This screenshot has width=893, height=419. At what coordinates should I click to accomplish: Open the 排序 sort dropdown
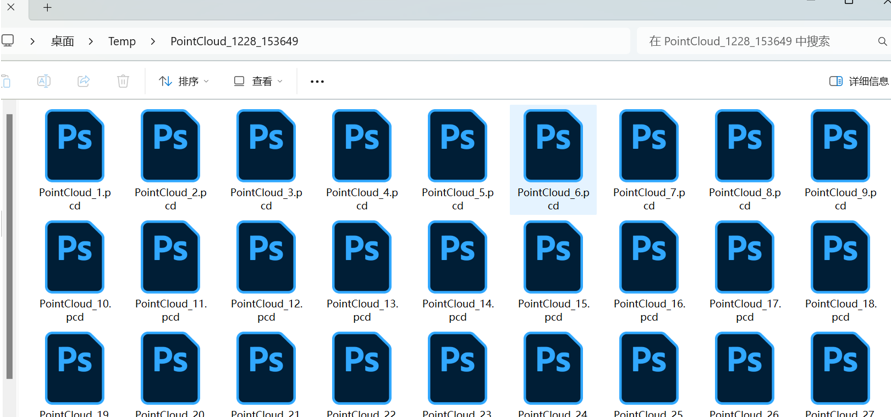184,81
